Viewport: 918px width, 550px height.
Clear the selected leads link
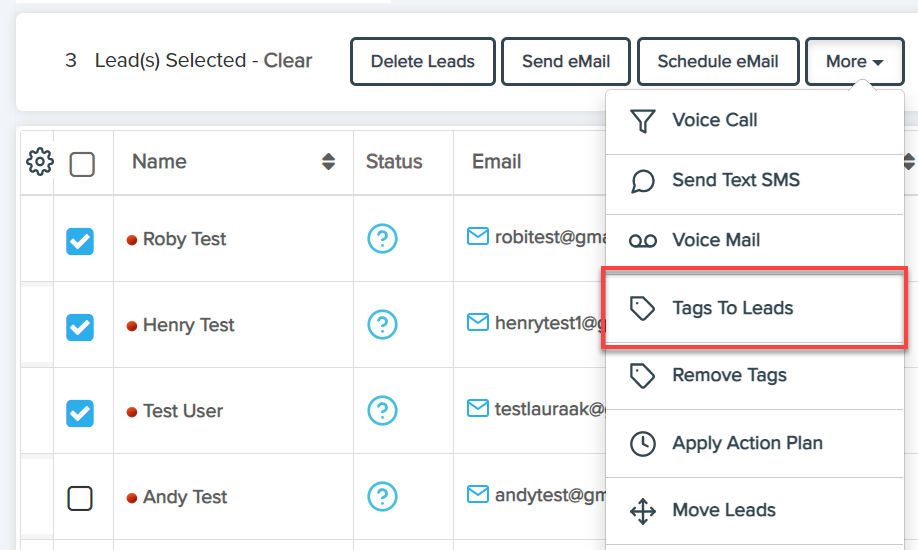point(288,61)
